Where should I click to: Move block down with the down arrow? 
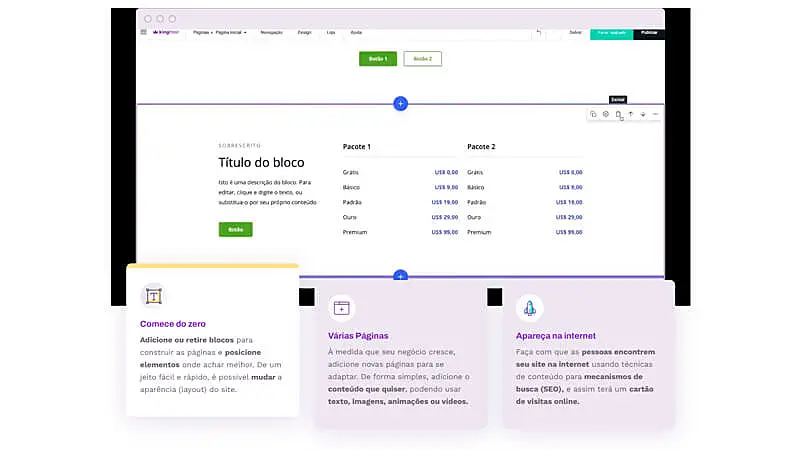pyautogui.click(x=643, y=114)
